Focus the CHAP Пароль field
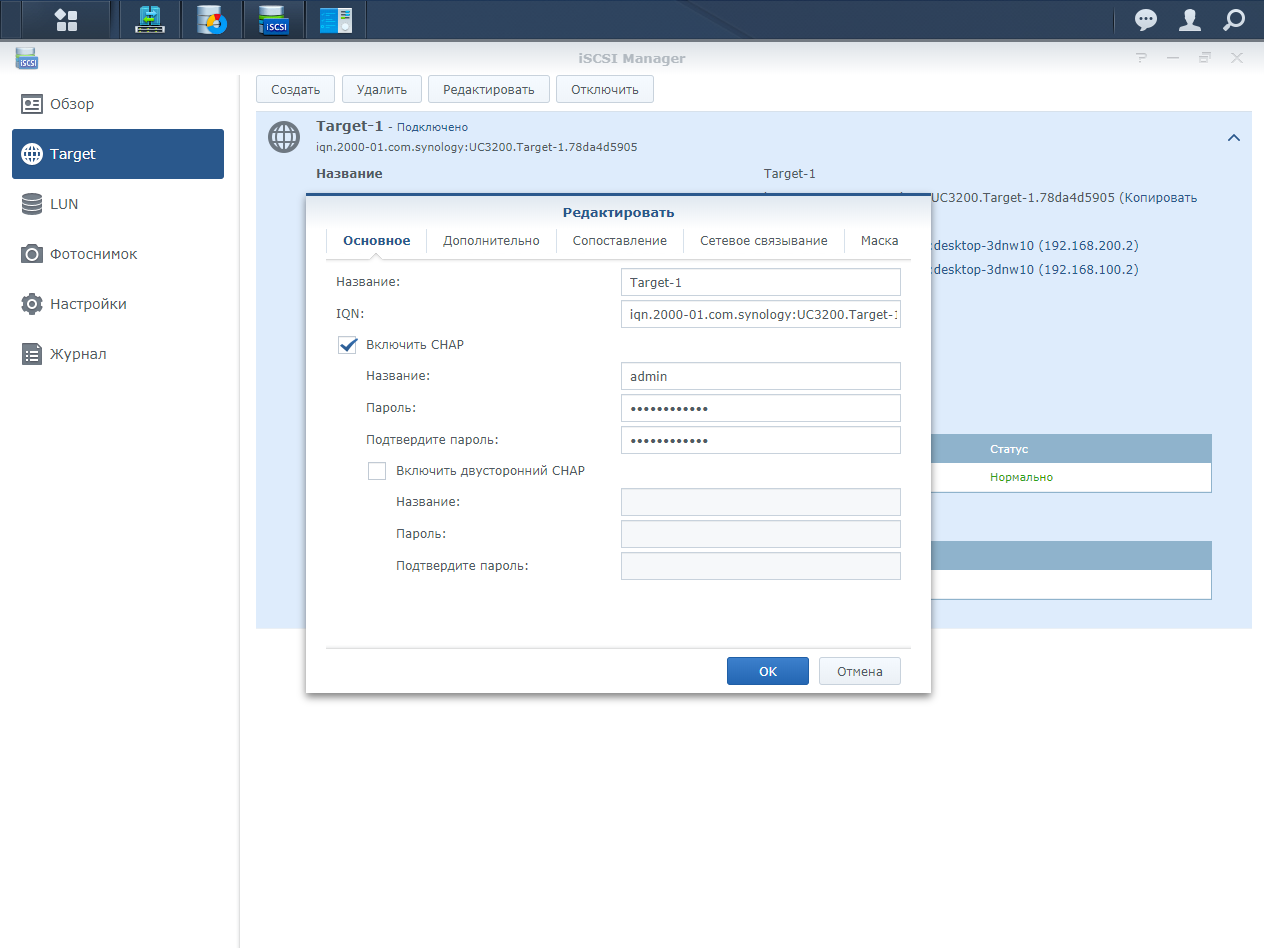Image resolution: width=1264 pixels, height=948 pixels. pos(761,408)
